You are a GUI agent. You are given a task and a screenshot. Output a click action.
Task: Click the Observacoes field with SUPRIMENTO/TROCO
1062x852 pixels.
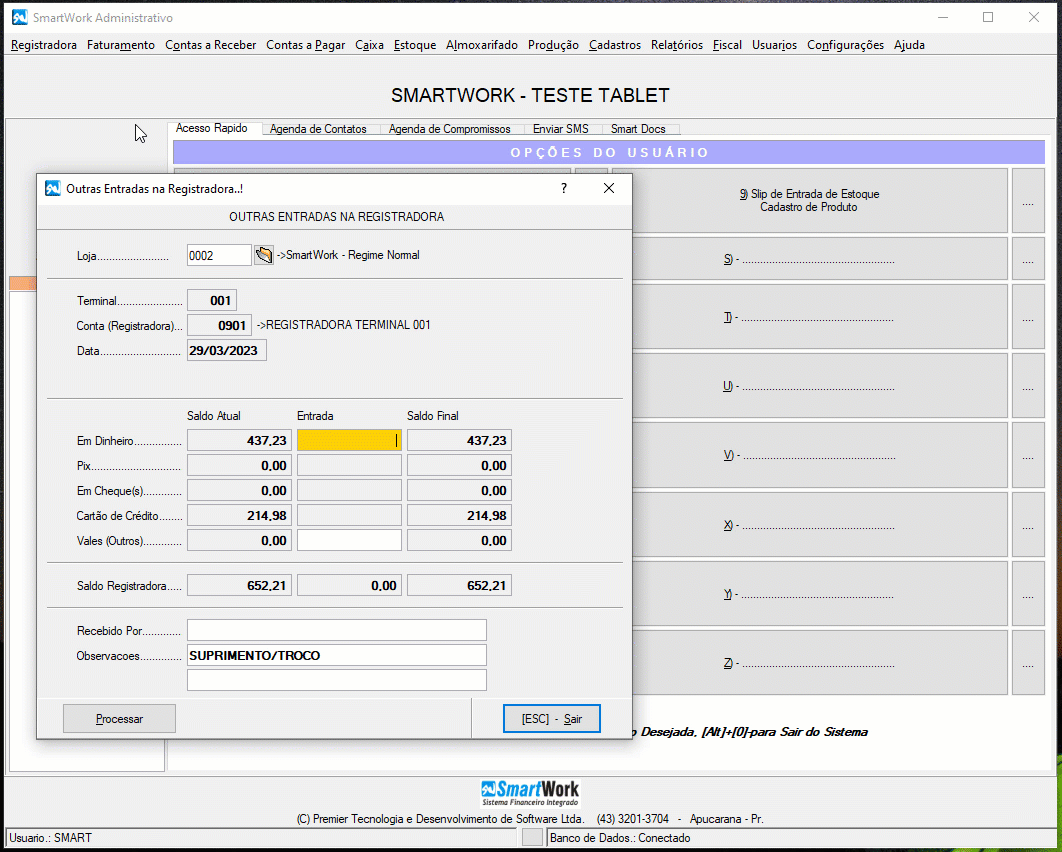coord(337,655)
